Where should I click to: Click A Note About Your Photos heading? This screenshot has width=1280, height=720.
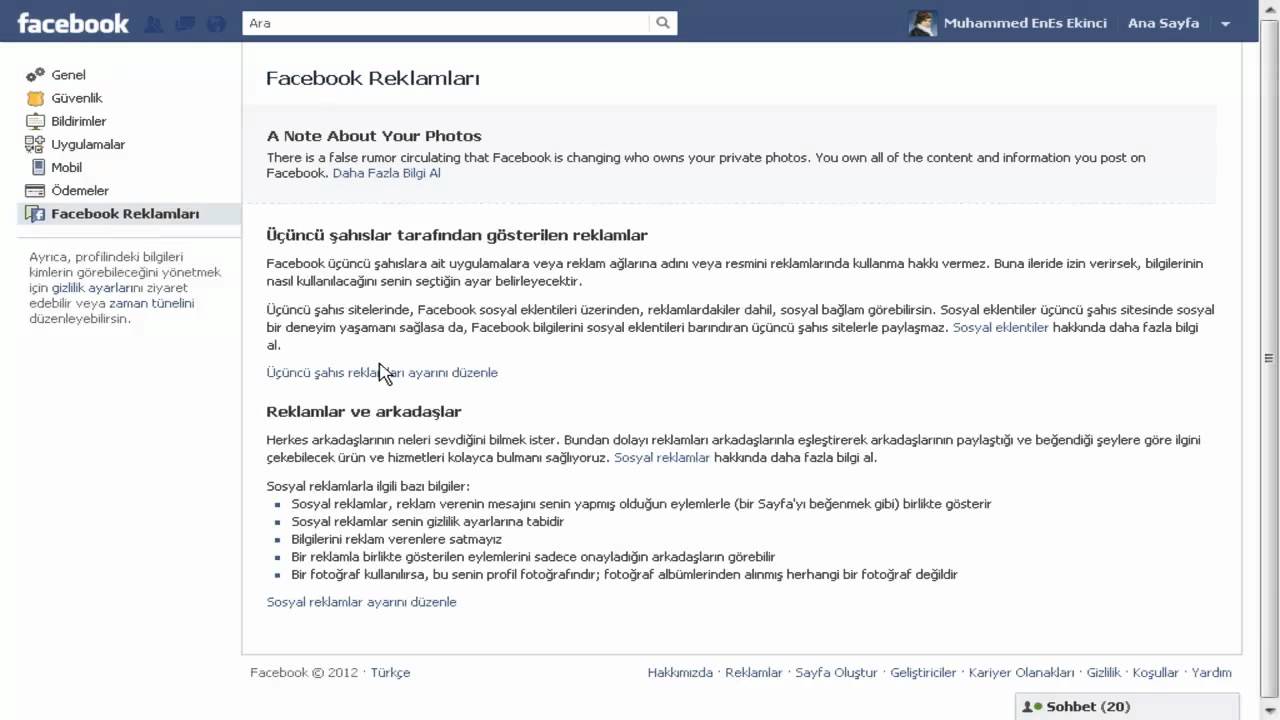[x=374, y=136]
